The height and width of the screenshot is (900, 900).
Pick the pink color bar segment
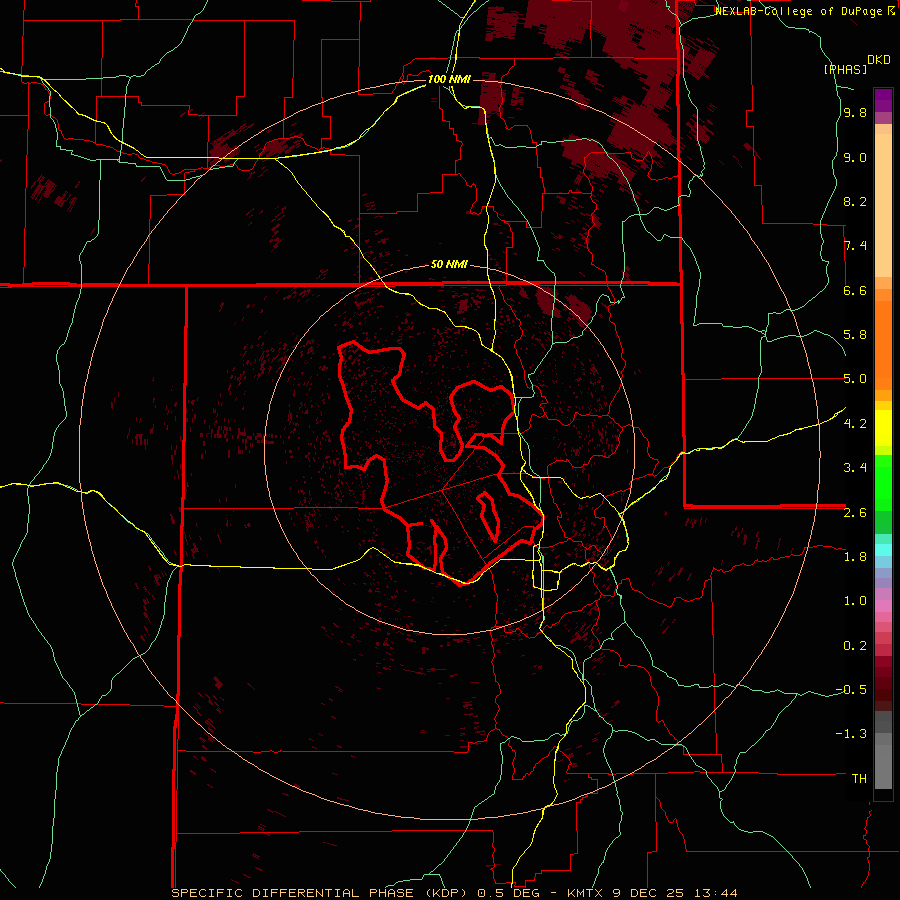point(883,606)
